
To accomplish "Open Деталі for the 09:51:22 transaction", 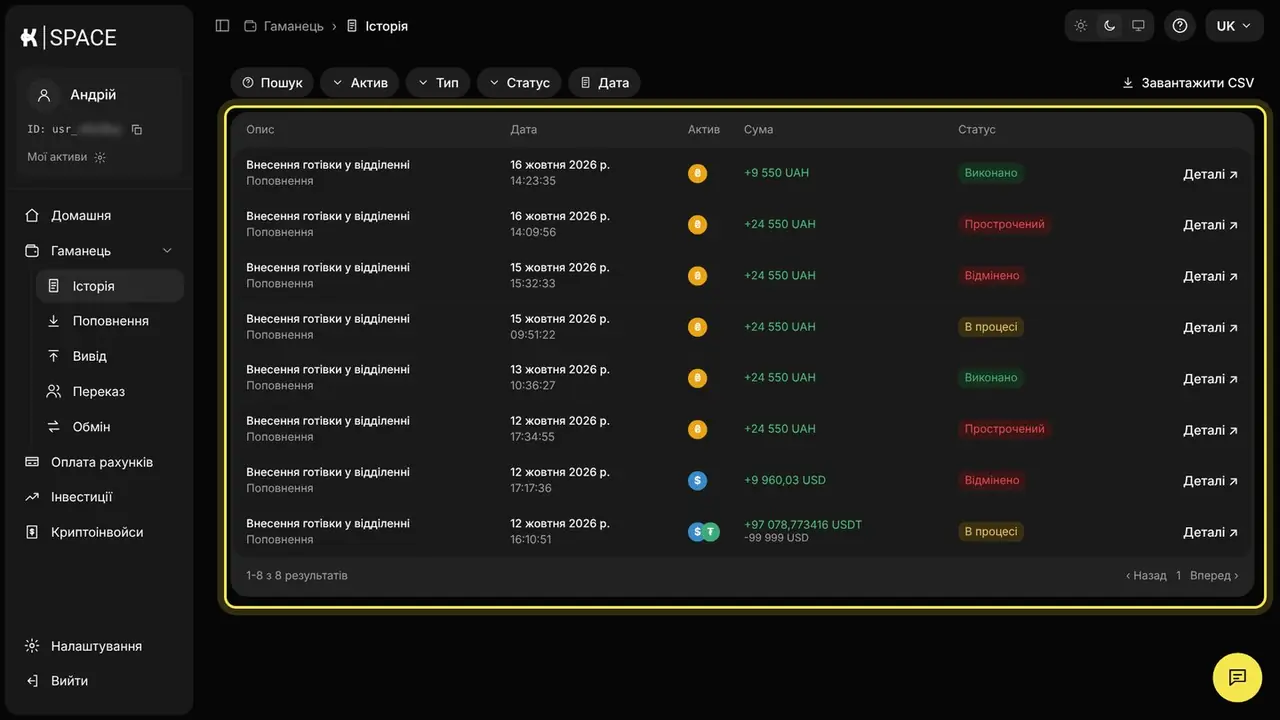I will (x=1211, y=327).
